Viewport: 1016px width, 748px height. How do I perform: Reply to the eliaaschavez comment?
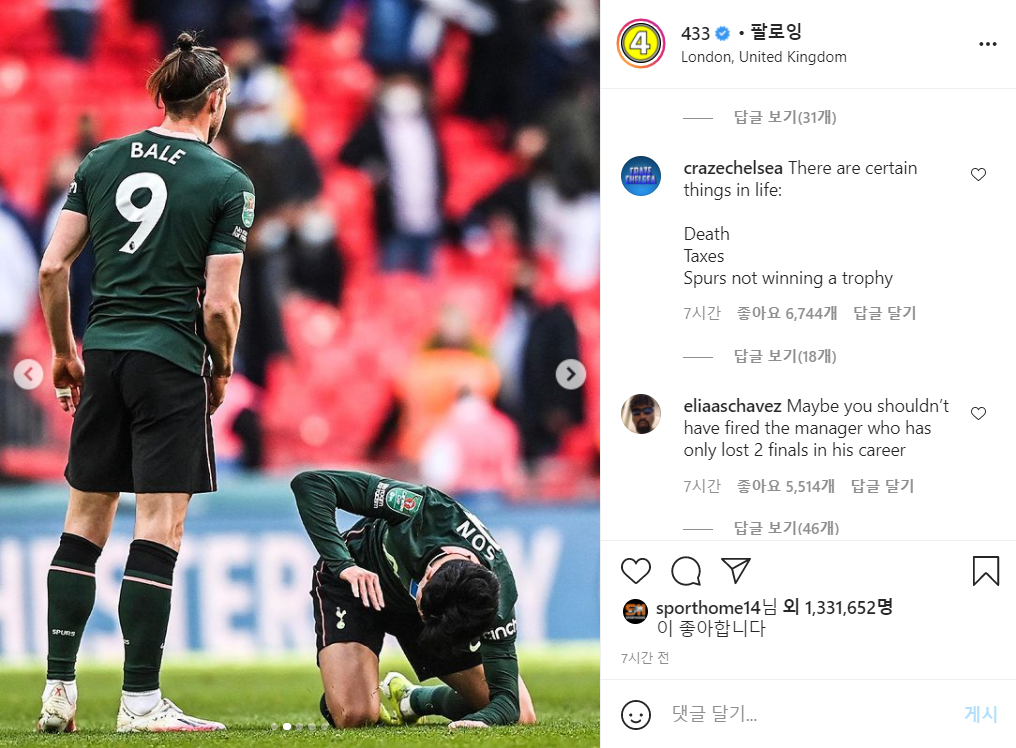click(882, 486)
